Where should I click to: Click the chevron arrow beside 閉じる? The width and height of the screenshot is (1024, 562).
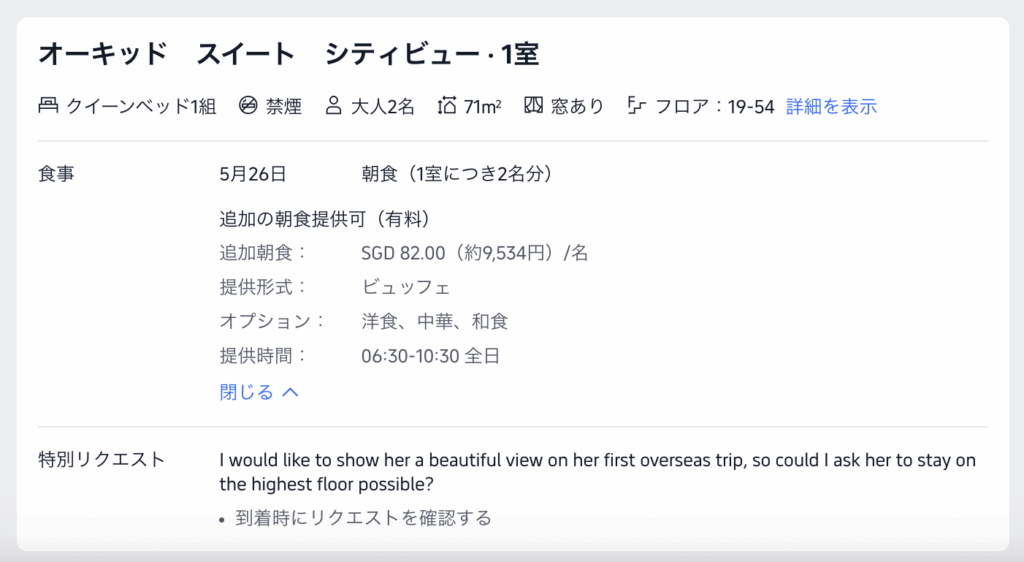coord(291,392)
